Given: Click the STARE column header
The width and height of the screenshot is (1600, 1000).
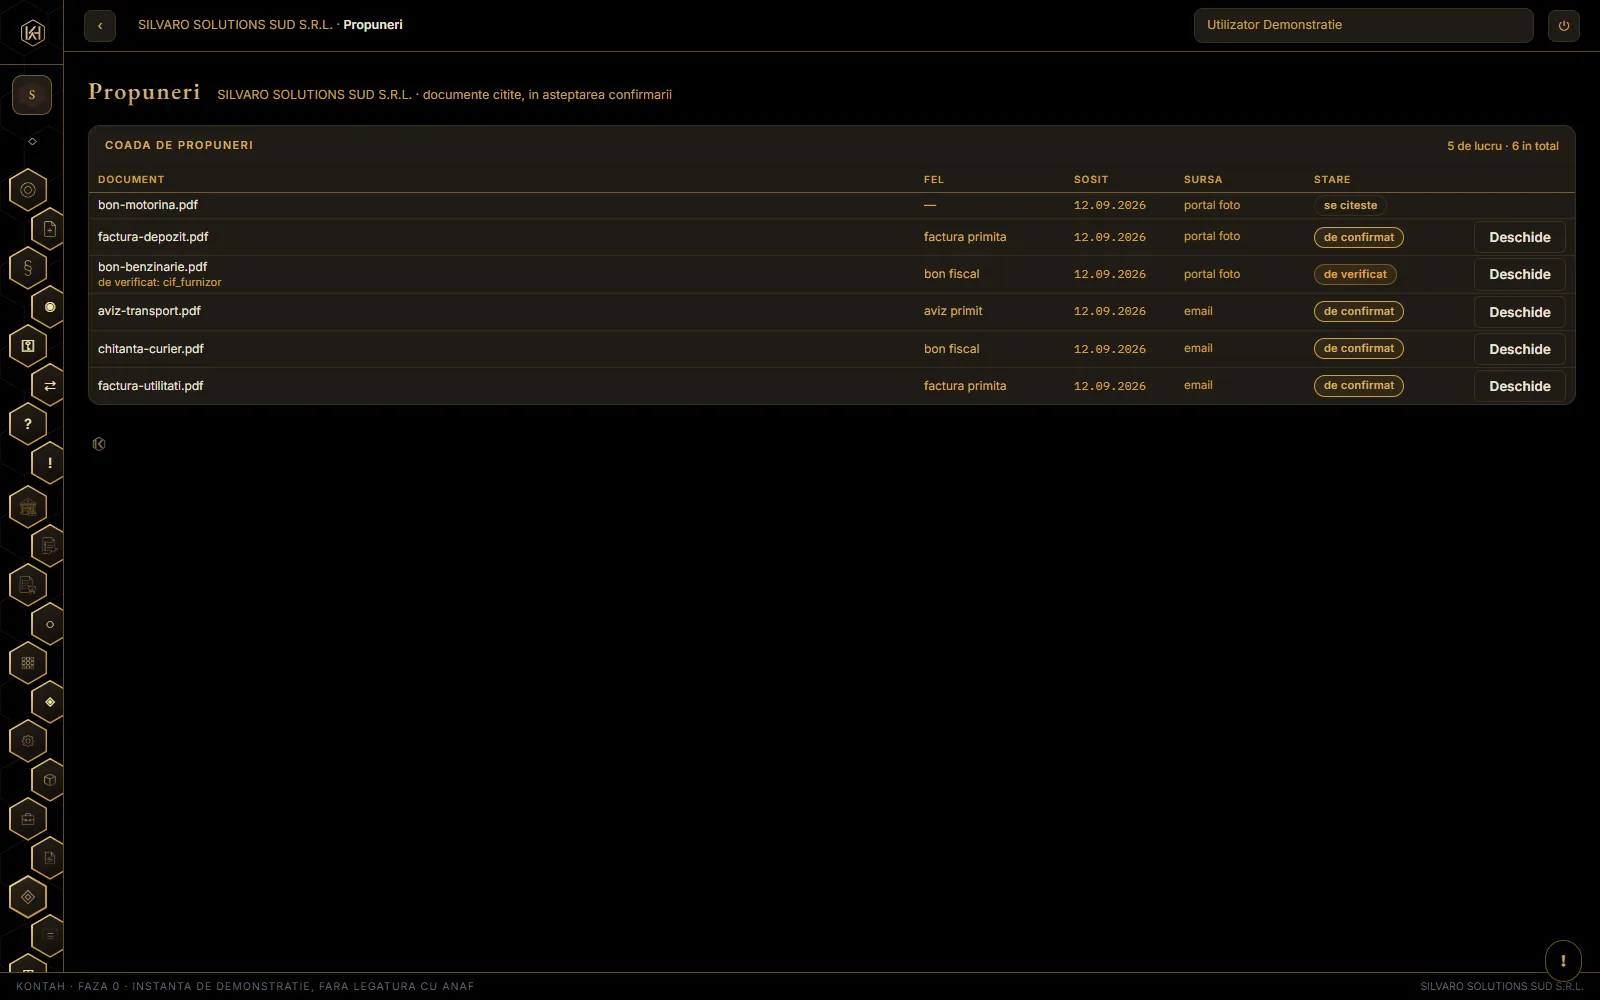Looking at the screenshot, I should click(x=1332, y=180).
